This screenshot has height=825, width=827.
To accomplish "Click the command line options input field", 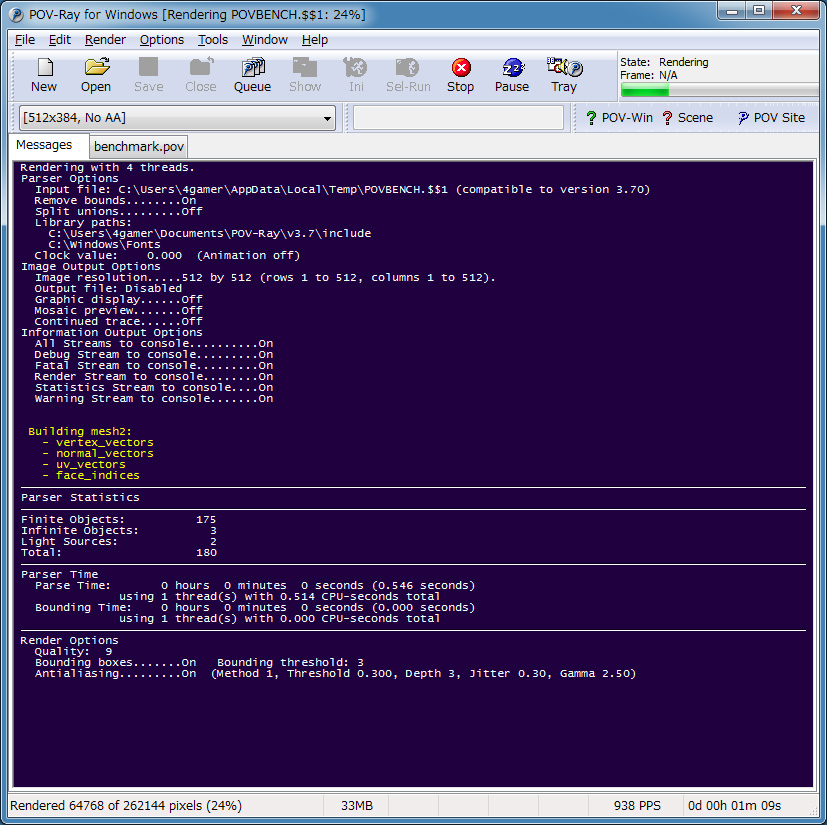I will [x=458, y=118].
